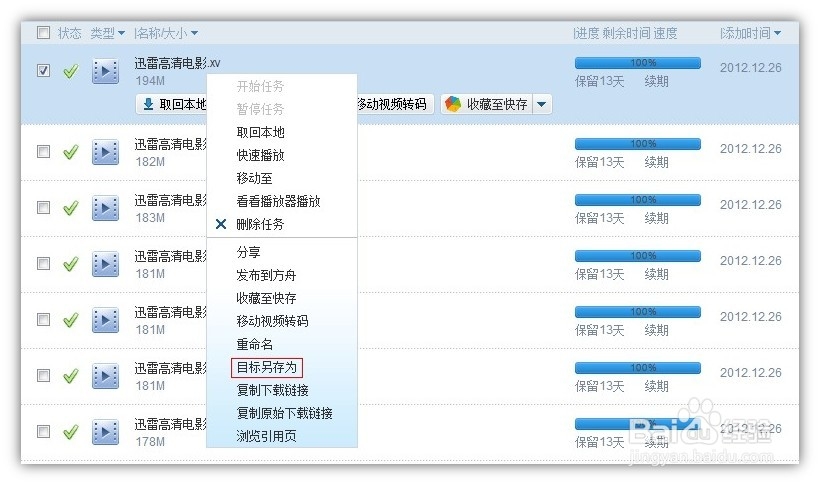Click the green checkmark of the 183M task
Image resolution: width=820 pixels, height=485 pixels.
click(x=70, y=208)
